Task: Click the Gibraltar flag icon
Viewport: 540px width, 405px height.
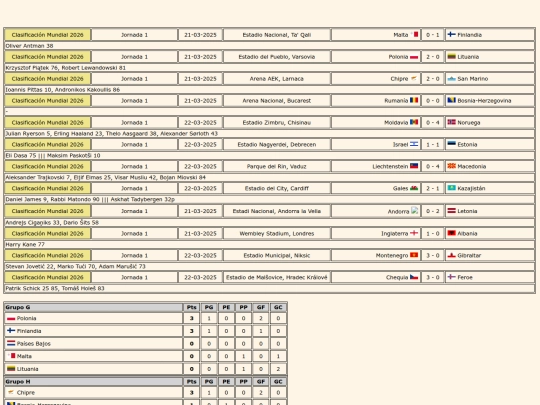Action: click(451, 255)
